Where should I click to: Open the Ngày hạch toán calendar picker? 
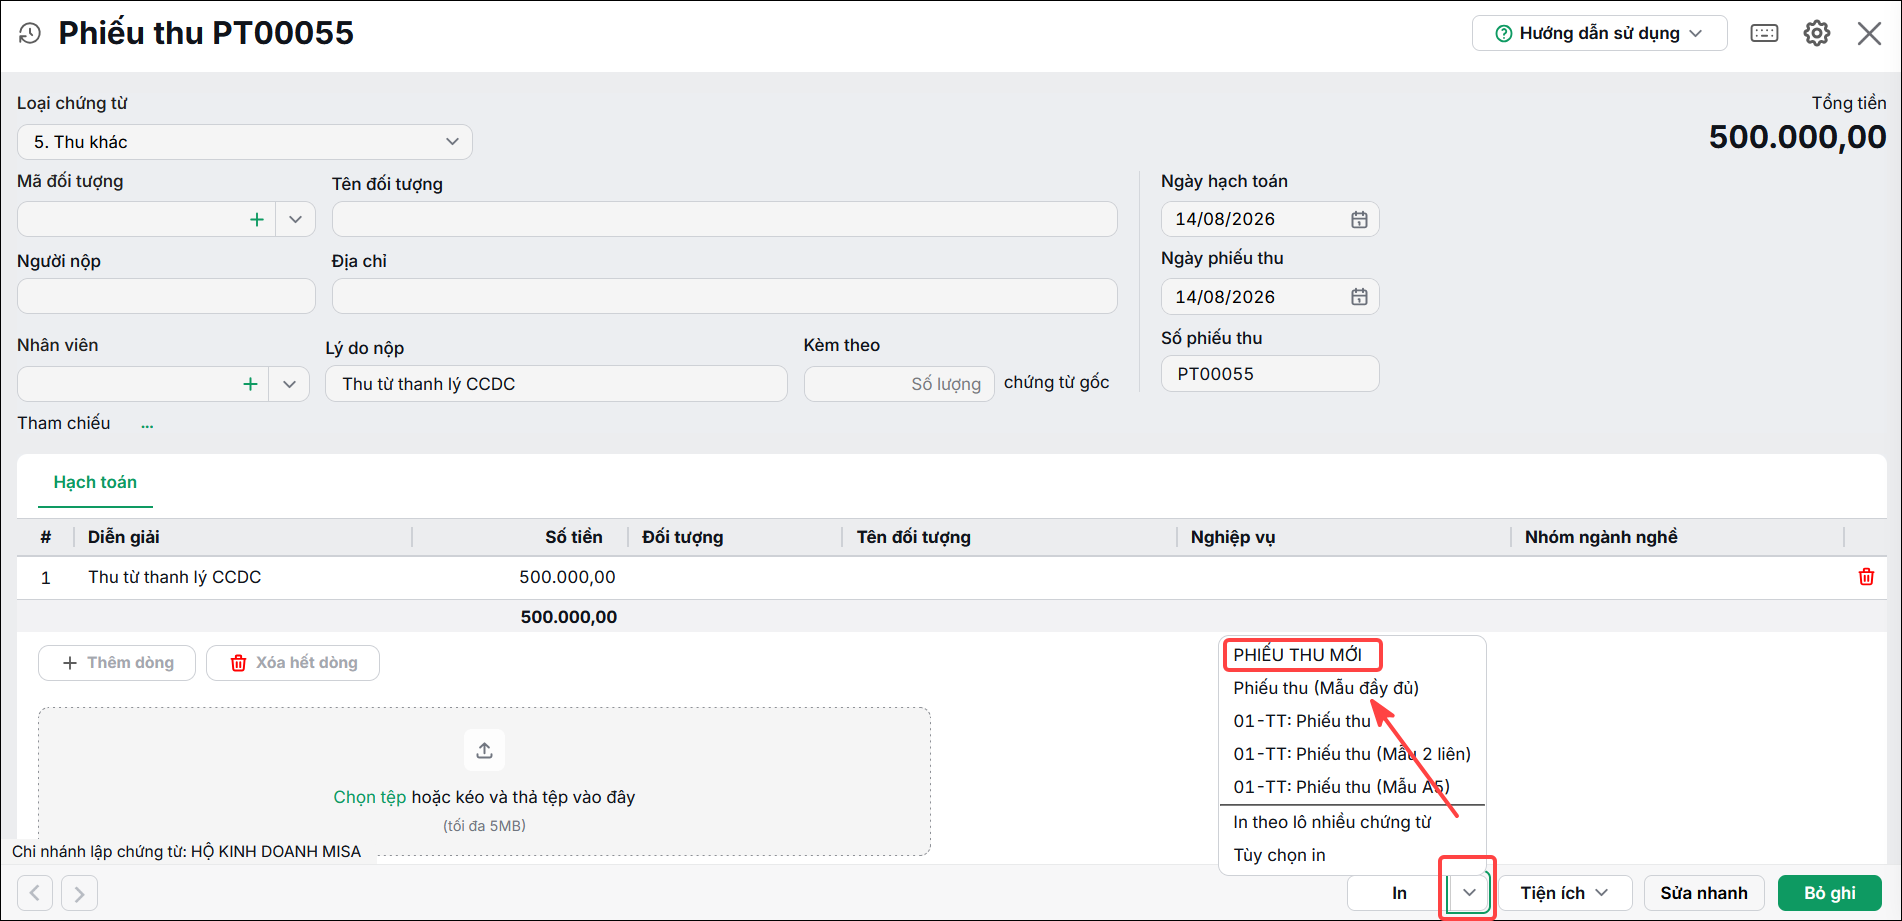pos(1359,219)
